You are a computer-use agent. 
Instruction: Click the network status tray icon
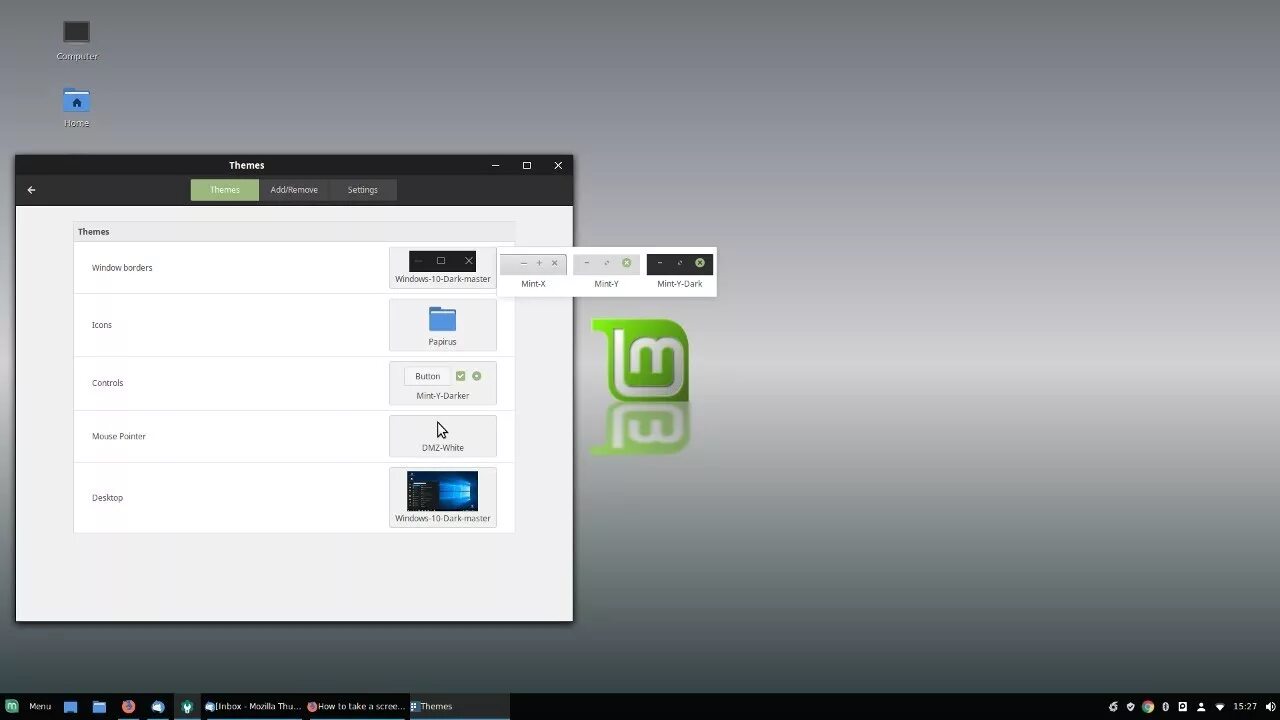pyautogui.click(x=1220, y=707)
